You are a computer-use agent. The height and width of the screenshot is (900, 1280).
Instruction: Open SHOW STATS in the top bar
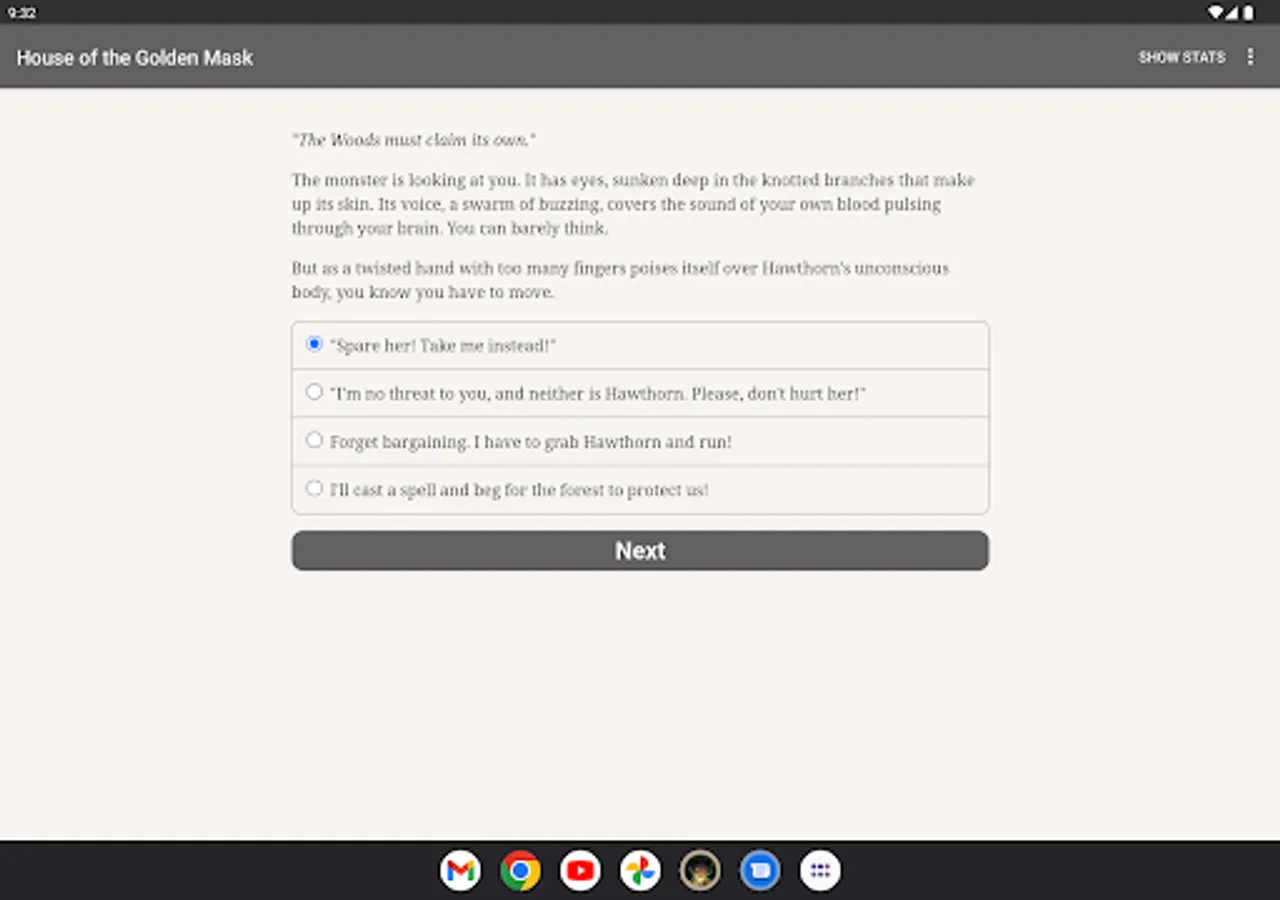1182,57
